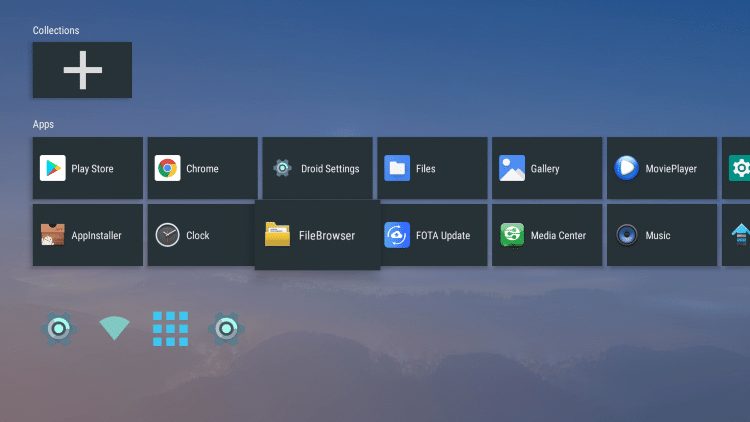Open MoviePlayer app tile

(x=662, y=168)
